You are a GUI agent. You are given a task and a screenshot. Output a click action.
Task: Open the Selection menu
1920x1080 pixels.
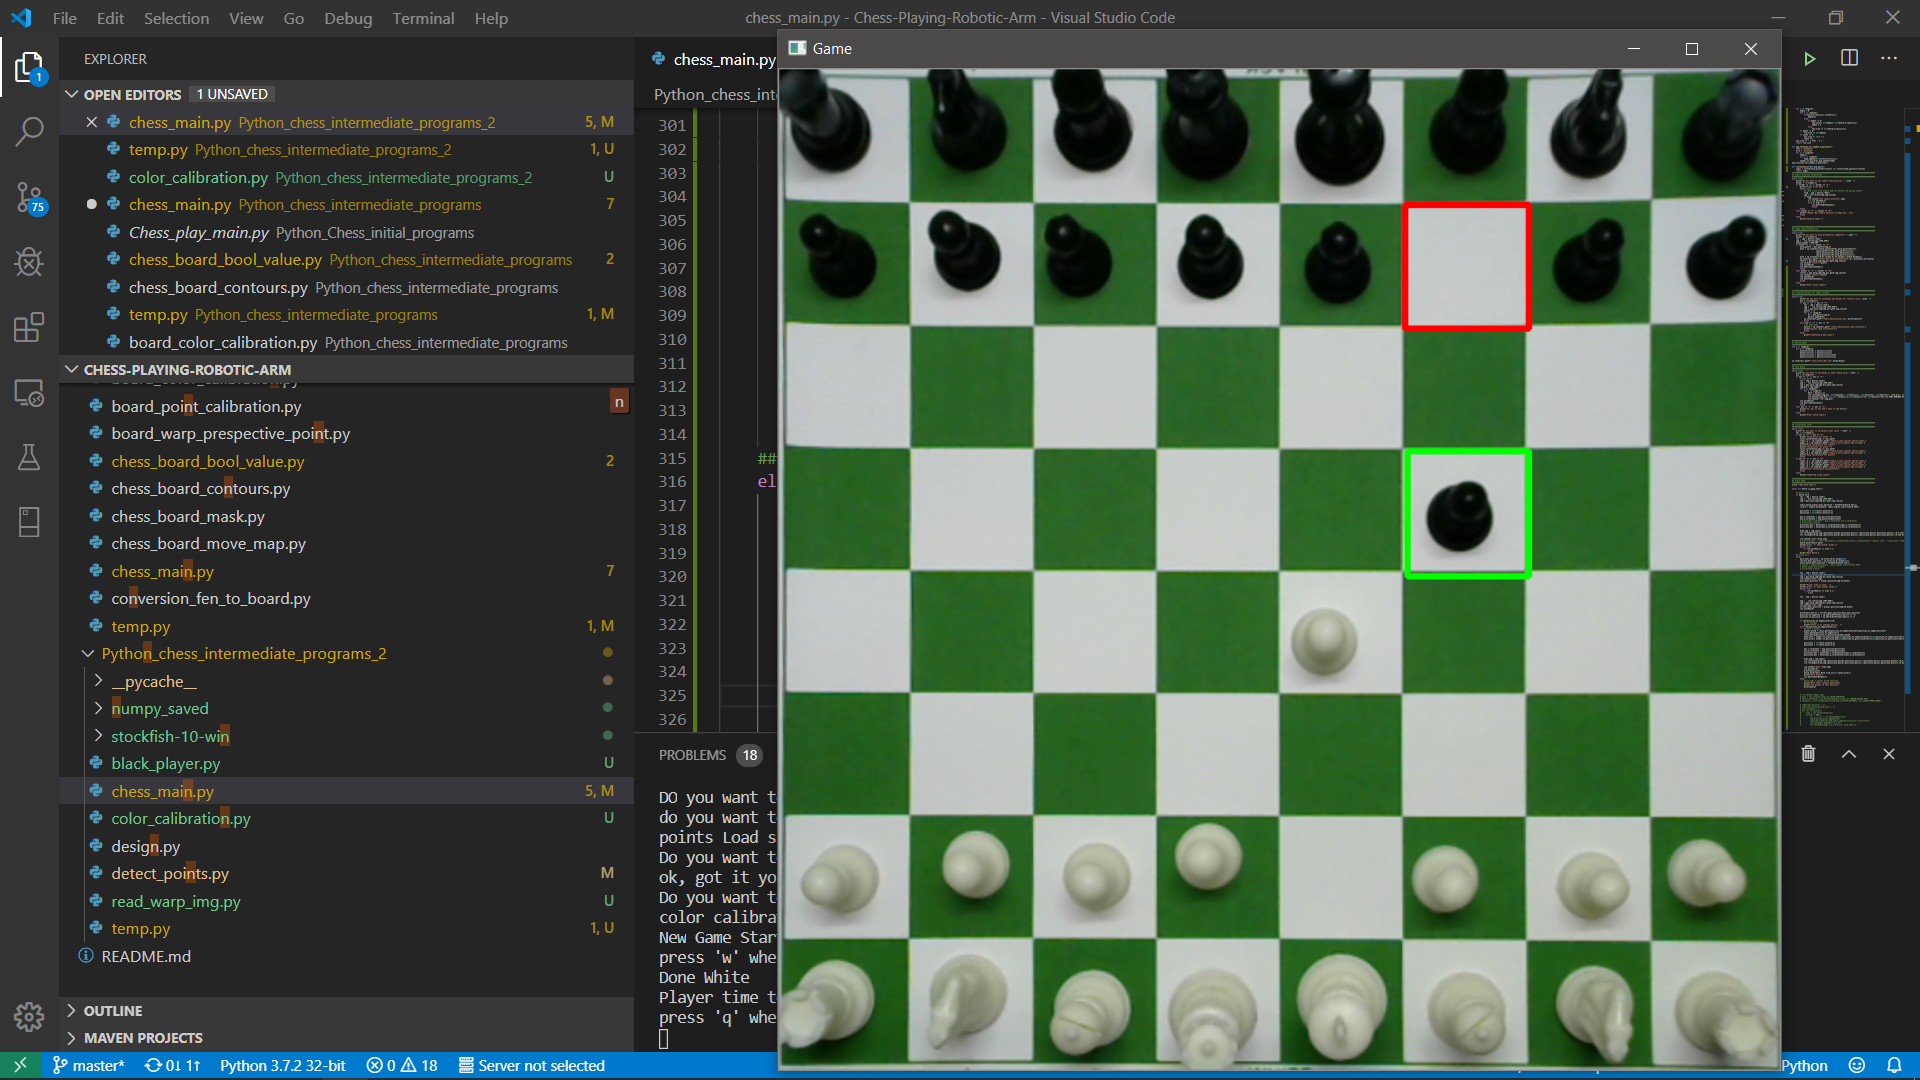tap(176, 18)
